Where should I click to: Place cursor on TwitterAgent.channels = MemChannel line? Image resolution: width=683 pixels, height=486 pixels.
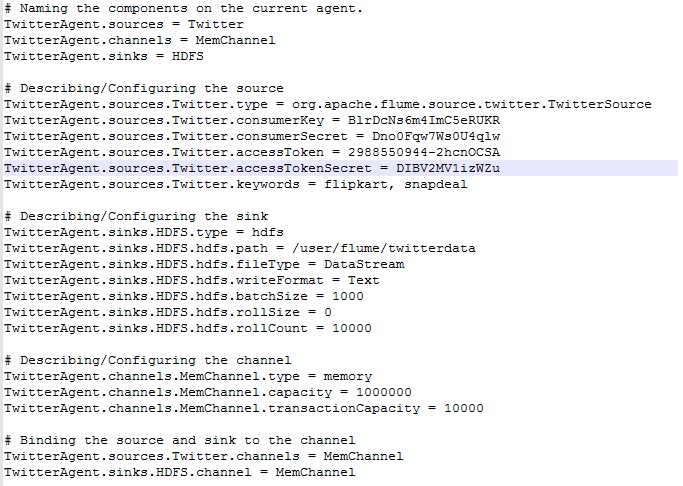(140, 40)
